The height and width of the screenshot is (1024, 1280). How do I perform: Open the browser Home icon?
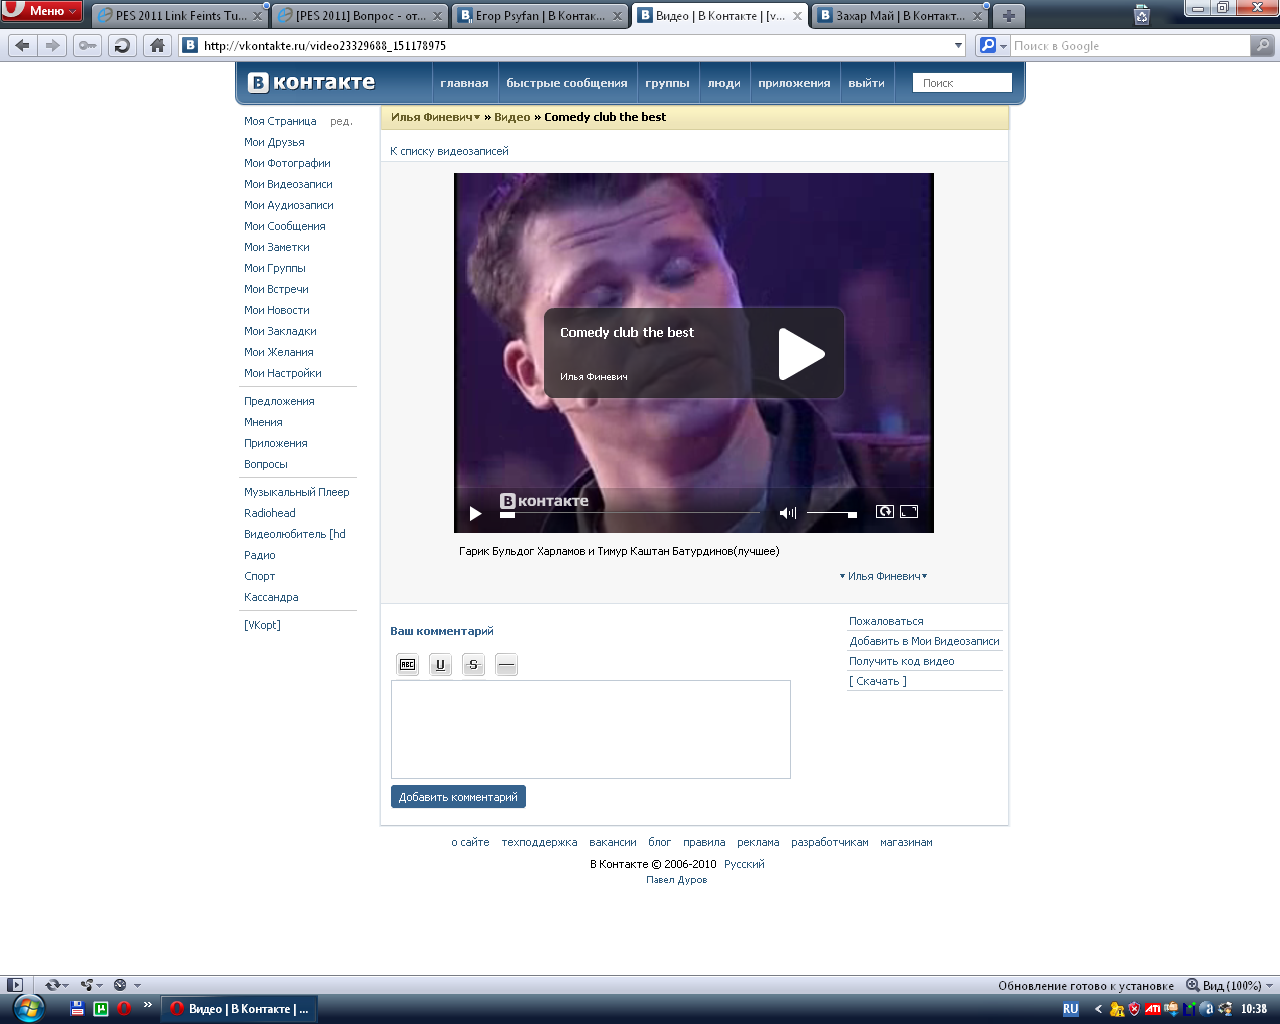(157, 45)
